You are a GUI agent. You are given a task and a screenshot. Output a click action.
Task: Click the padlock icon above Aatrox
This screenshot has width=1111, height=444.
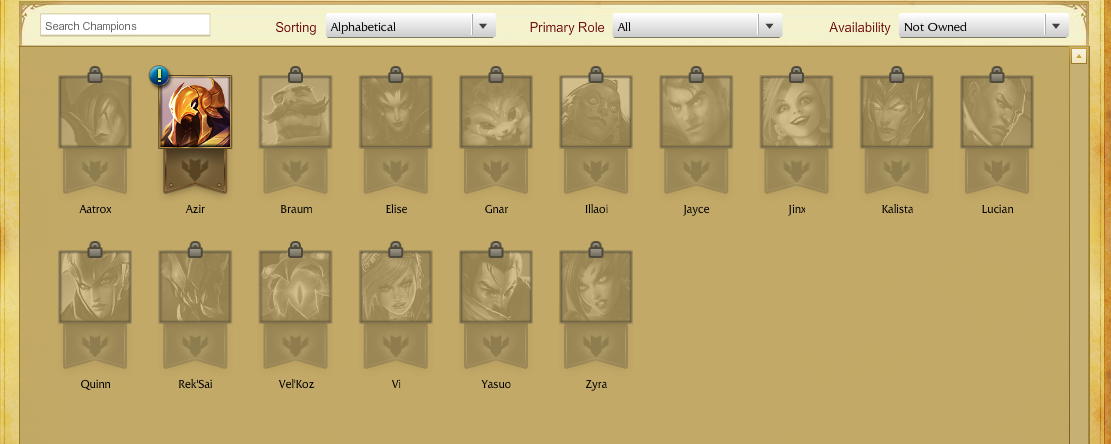click(95, 73)
